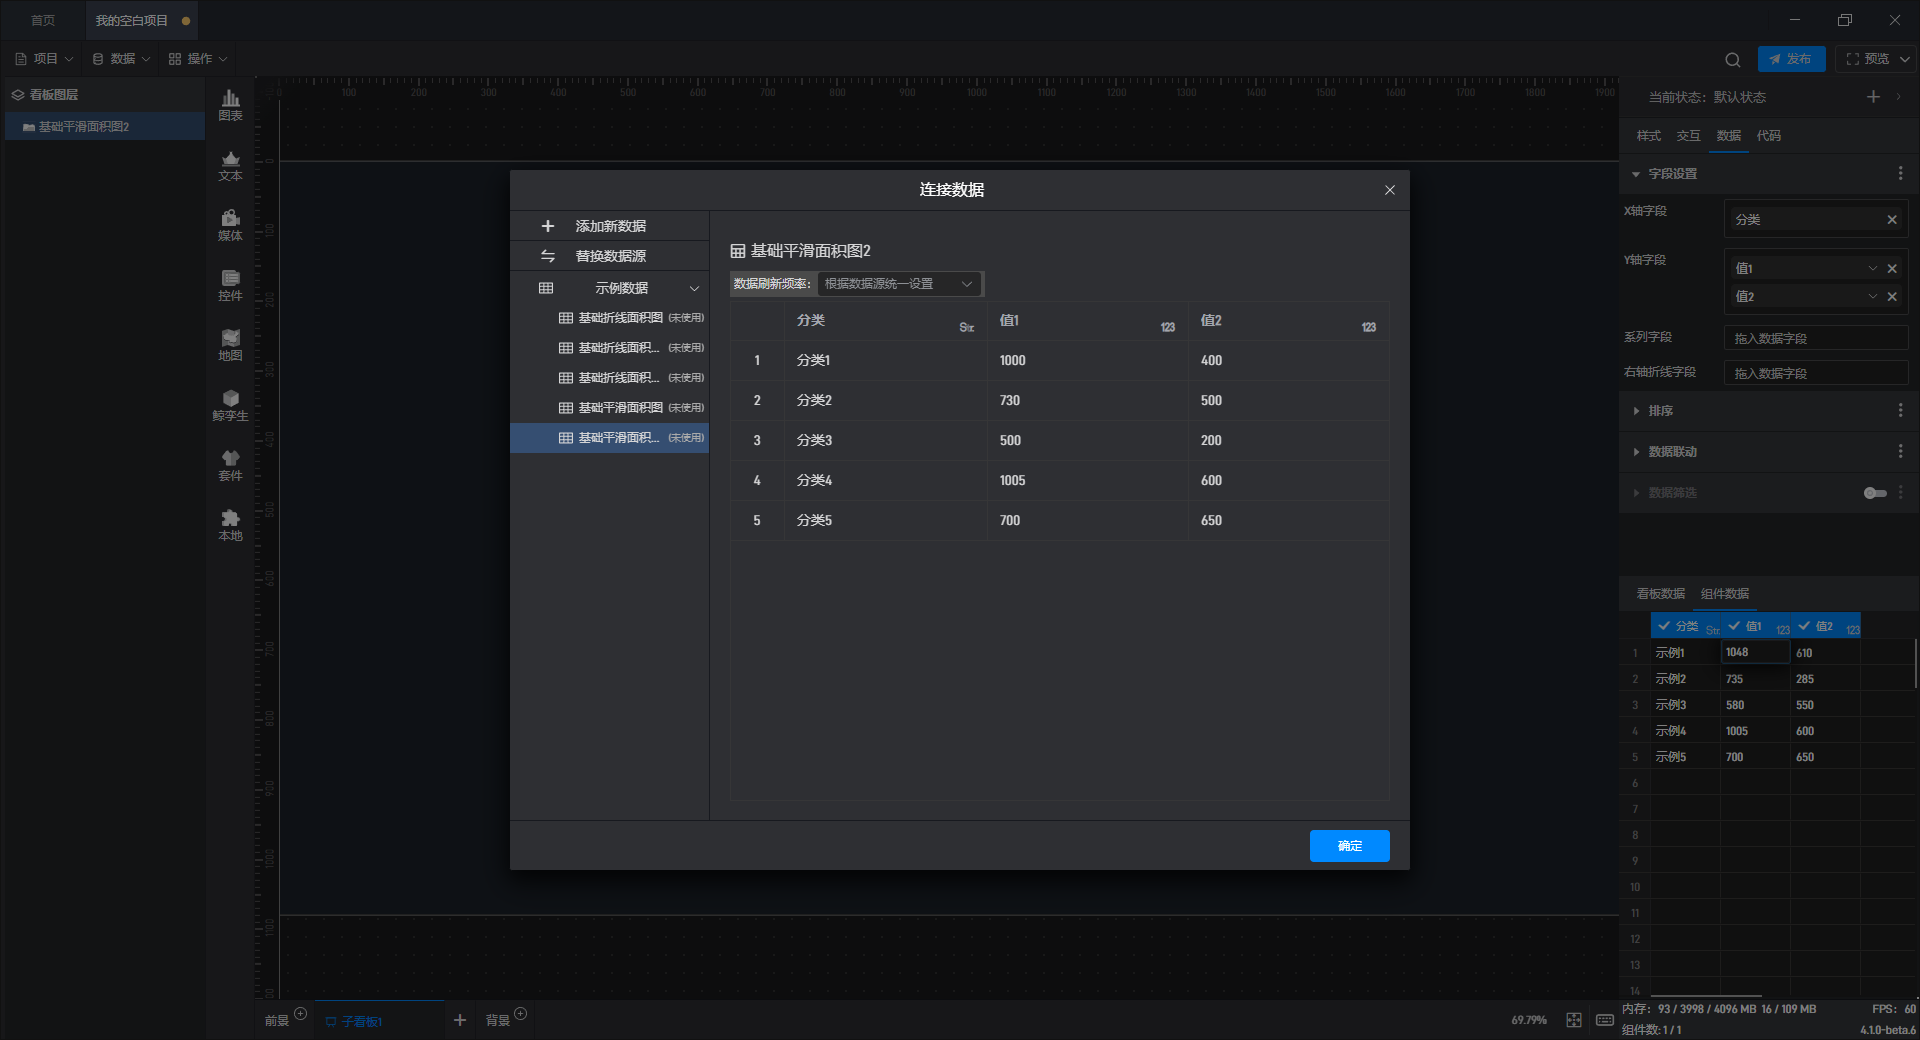Open the 数据 menu in top toolbar

tap(121, 59)
